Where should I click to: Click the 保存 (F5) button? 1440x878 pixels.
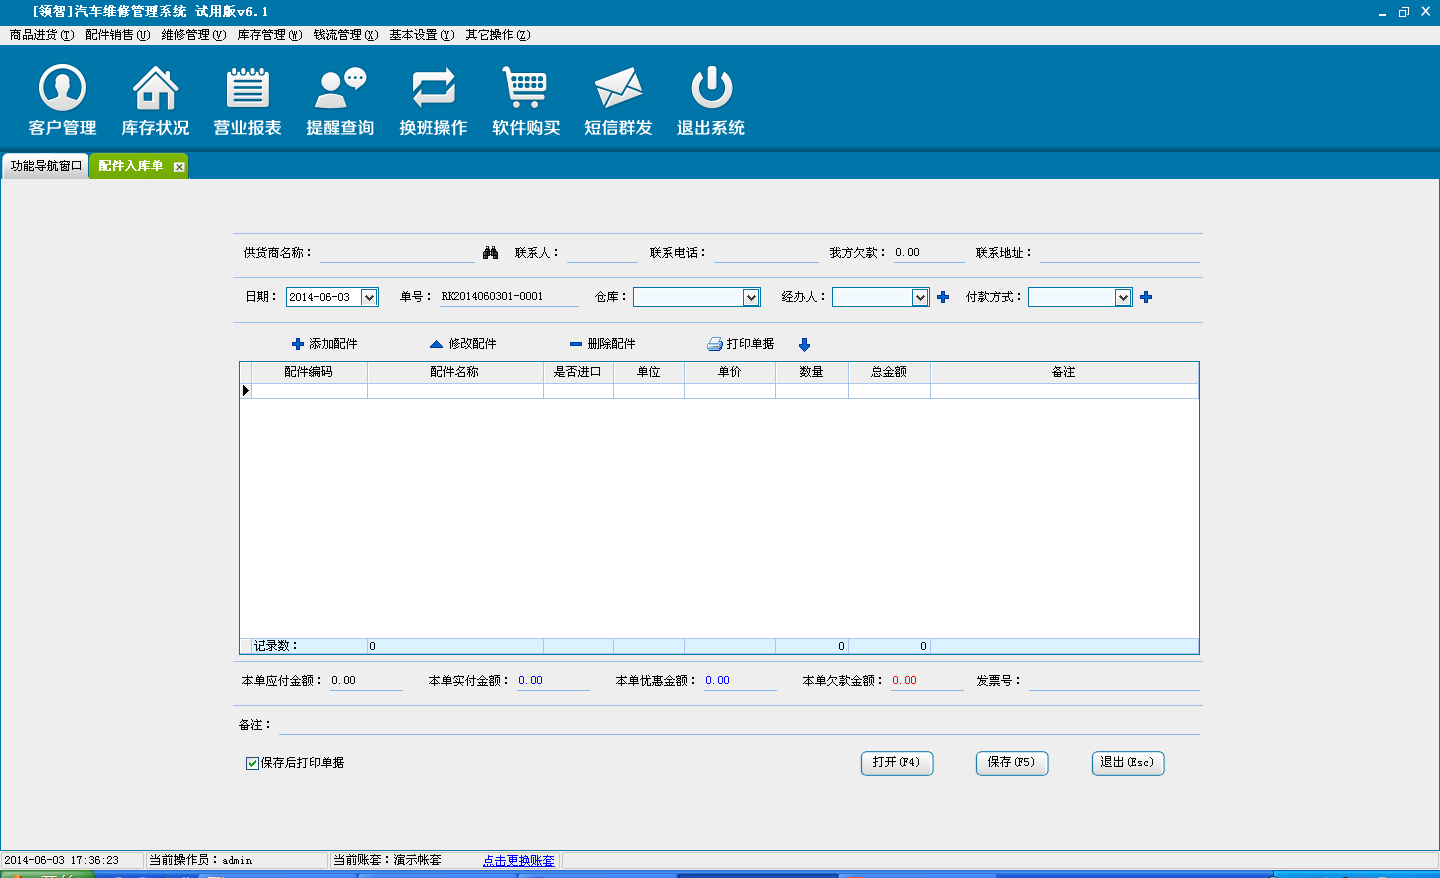pyautogui.click(x=1011, y=763)
